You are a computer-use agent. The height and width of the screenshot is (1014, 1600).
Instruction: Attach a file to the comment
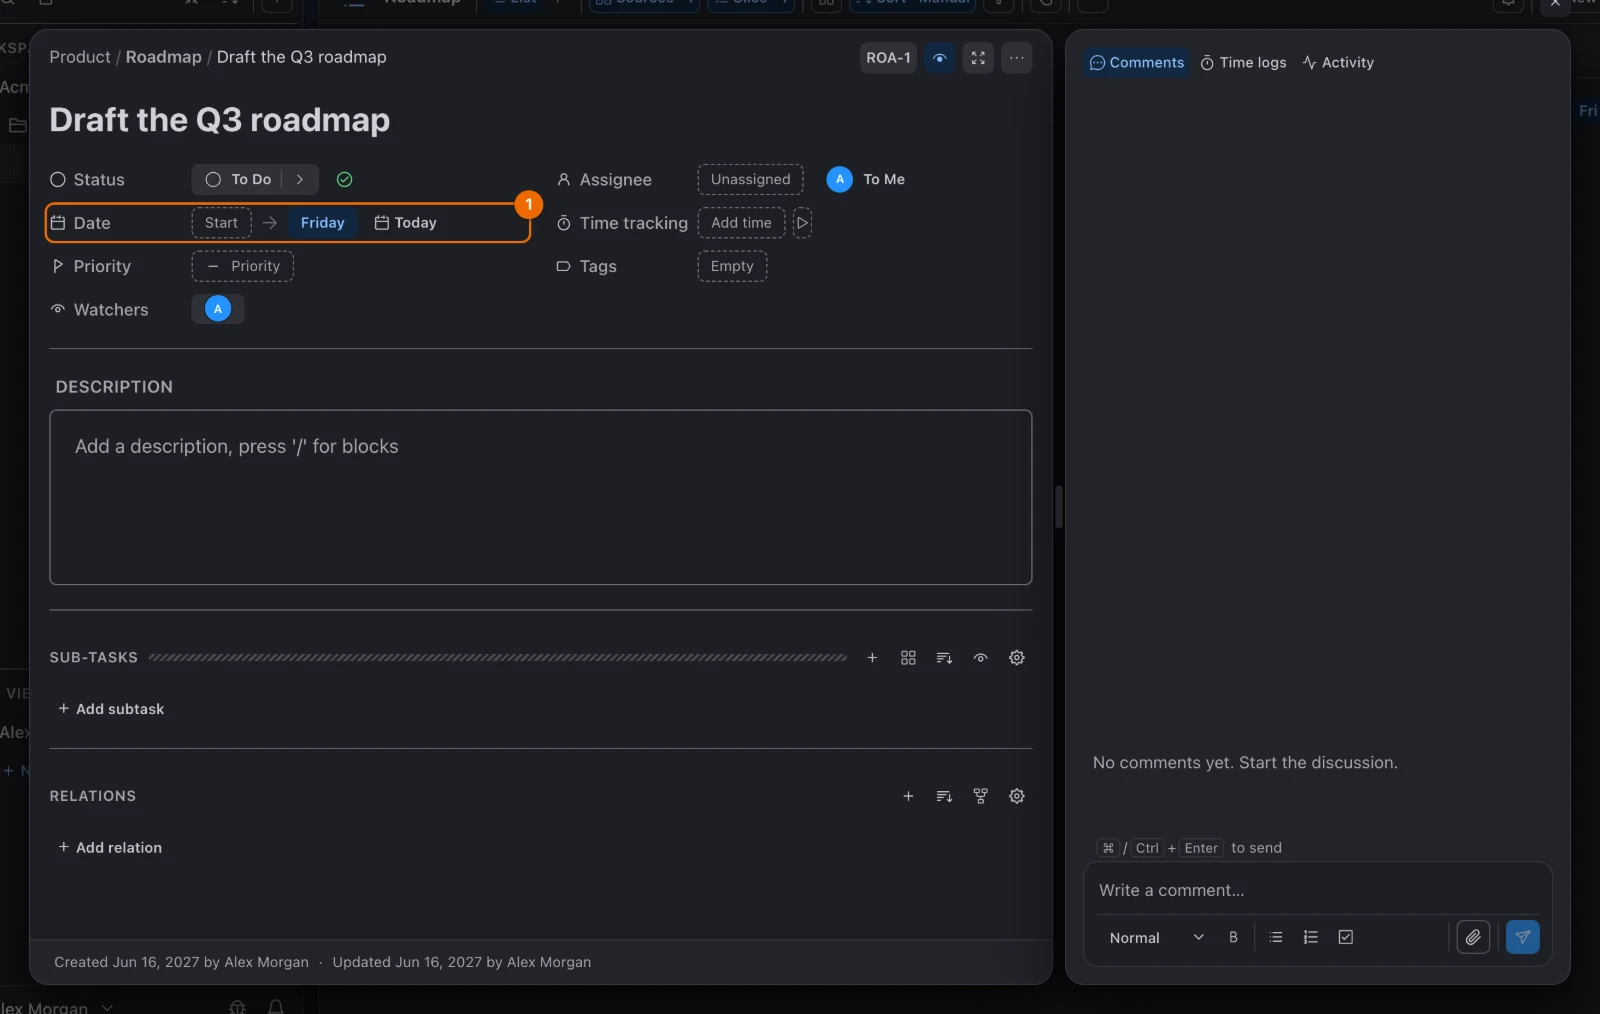1473,937
